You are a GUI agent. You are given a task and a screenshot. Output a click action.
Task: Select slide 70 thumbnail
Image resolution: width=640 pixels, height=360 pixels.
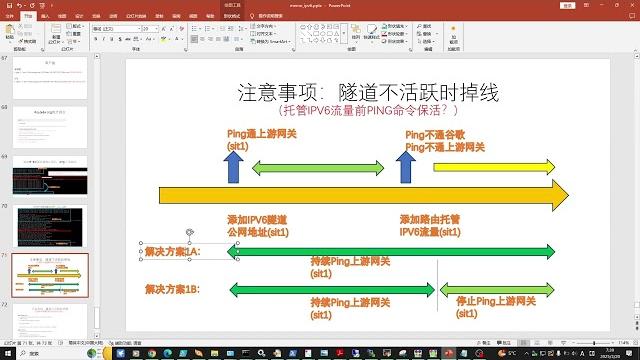[50, 226]
